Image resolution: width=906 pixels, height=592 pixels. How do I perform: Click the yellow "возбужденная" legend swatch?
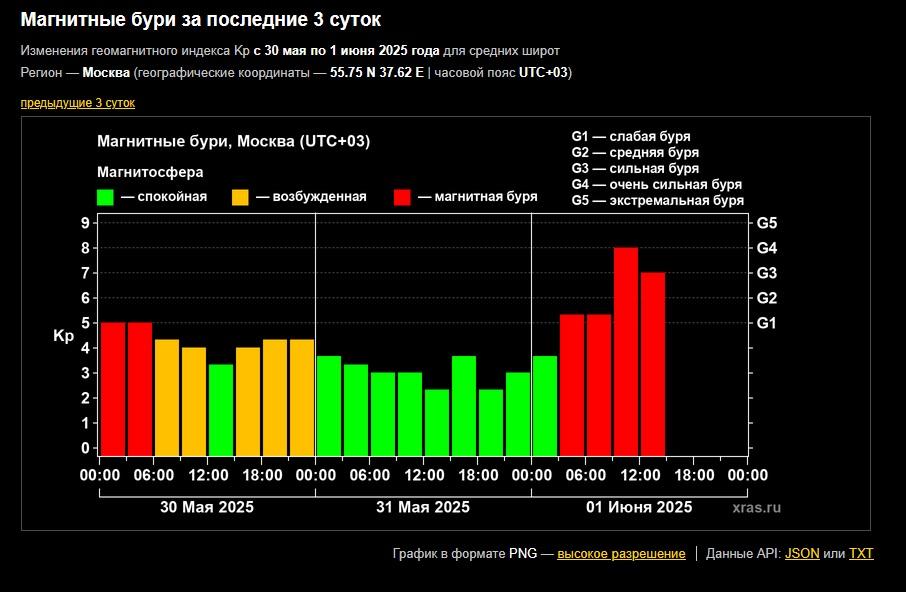tap(240, 198)
